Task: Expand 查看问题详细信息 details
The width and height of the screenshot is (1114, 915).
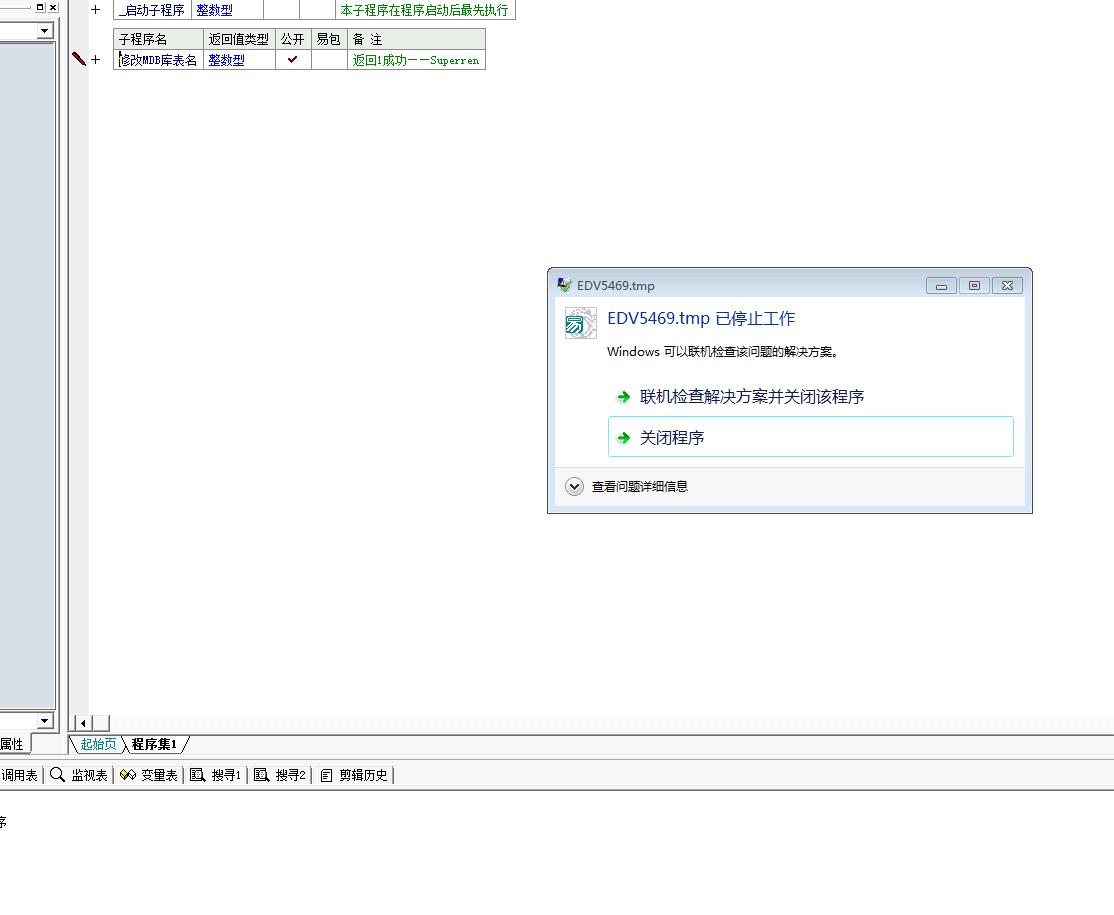Action: click(x=574, y=486)
